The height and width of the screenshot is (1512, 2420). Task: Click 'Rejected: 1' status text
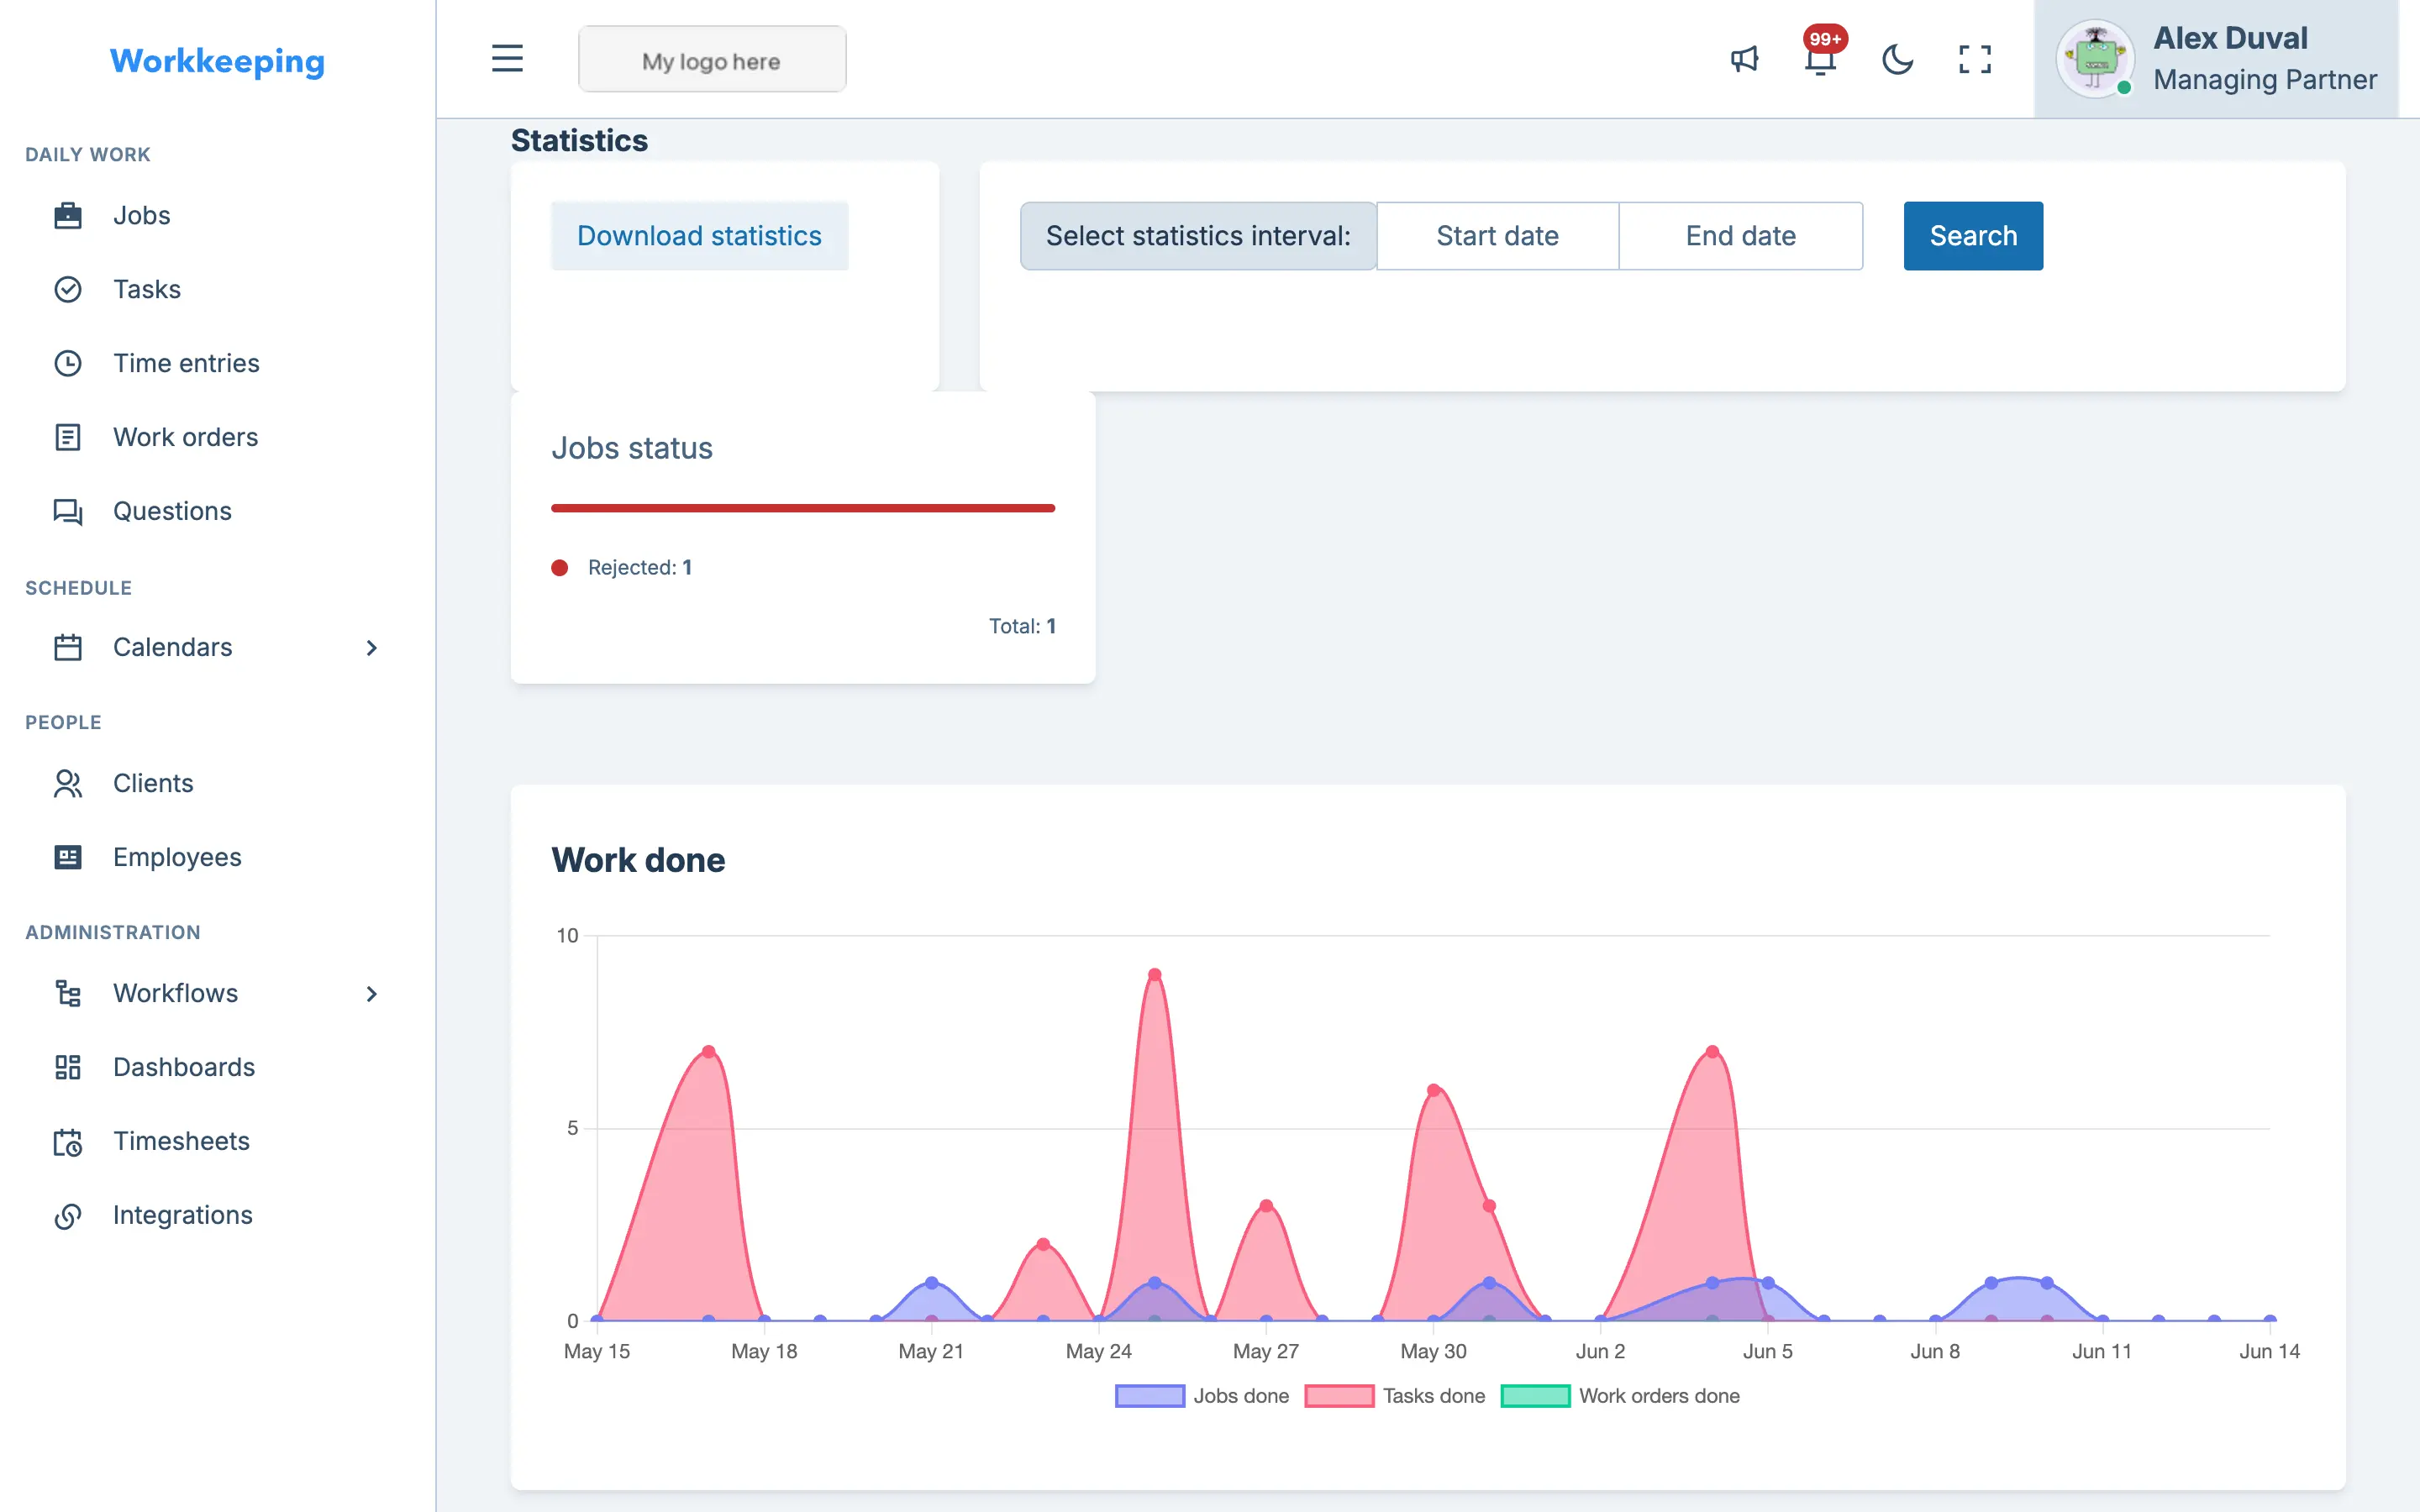(x=640, y=568)
